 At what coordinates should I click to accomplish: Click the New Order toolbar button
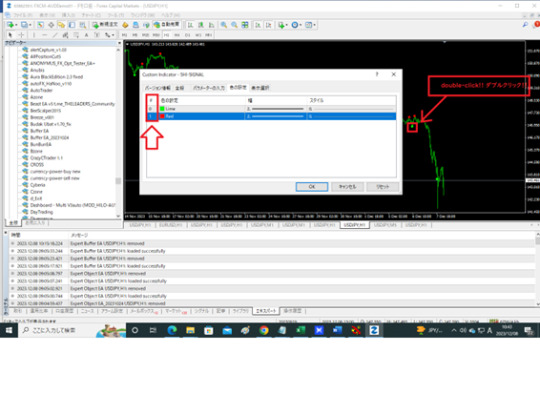105,25
